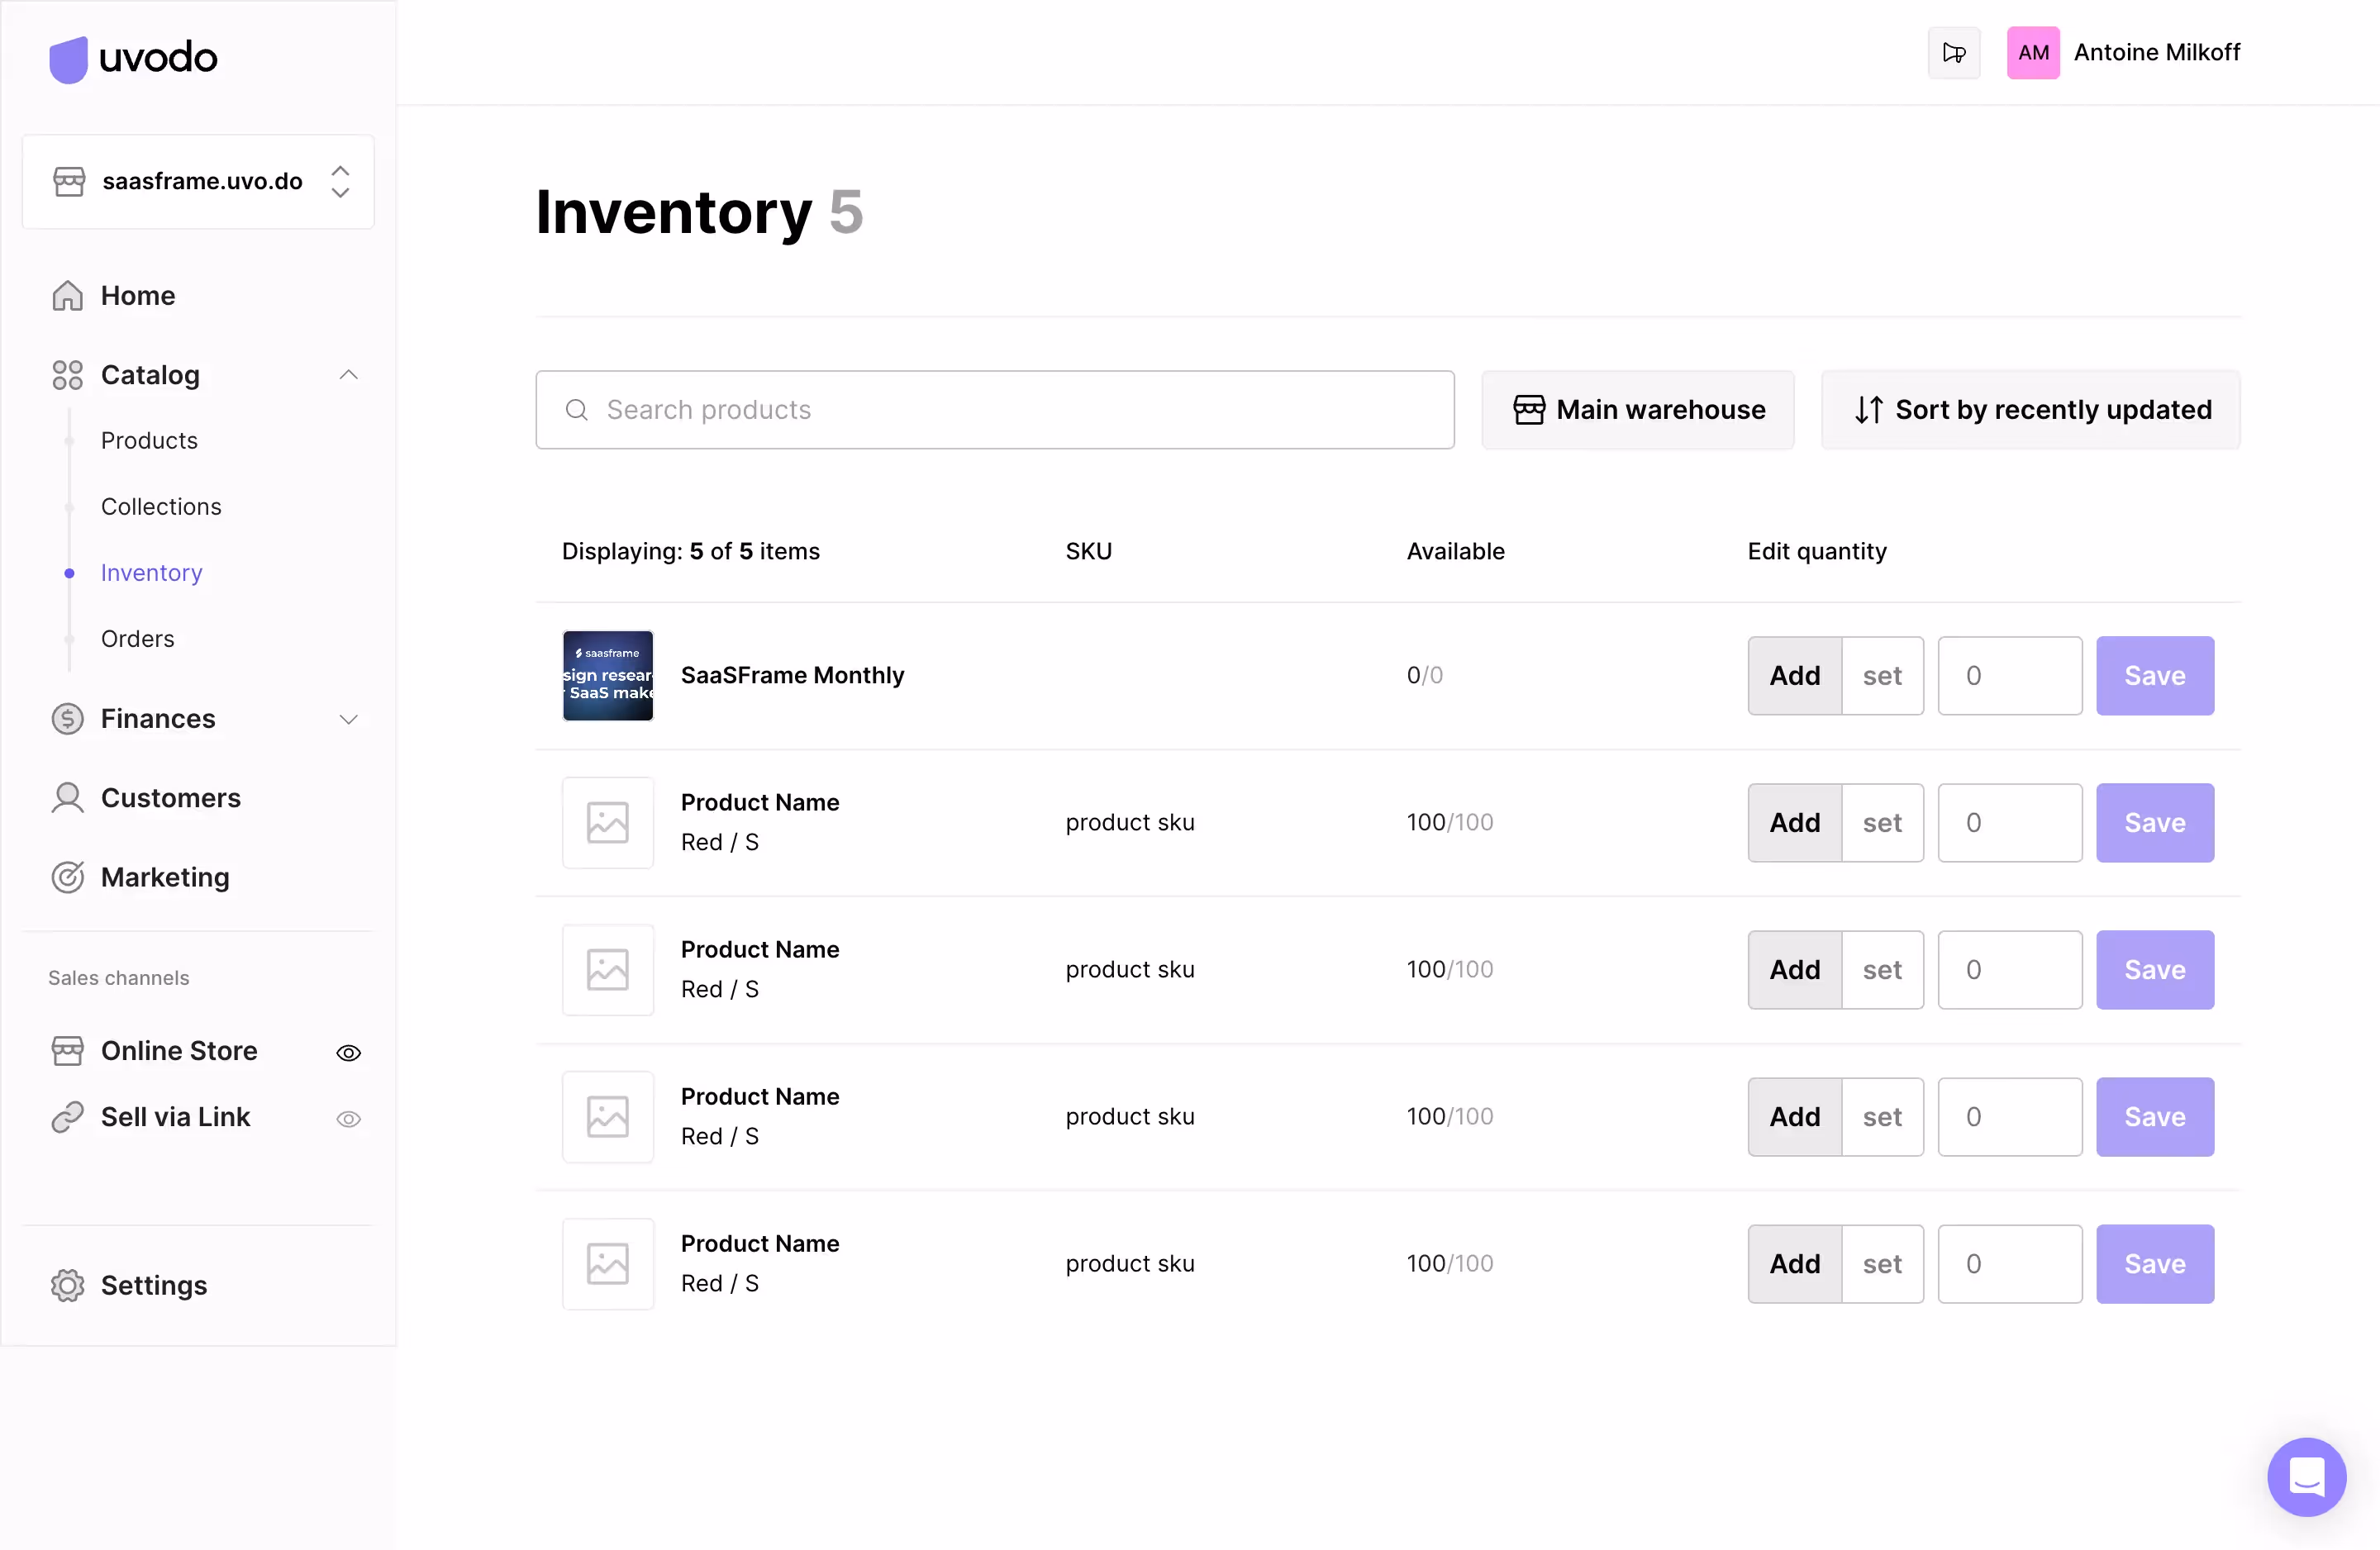Click Sort by recently updated
The height and width of the screenshot is (1550, 2380).
pyautogui.click(x=2030, y=409)
